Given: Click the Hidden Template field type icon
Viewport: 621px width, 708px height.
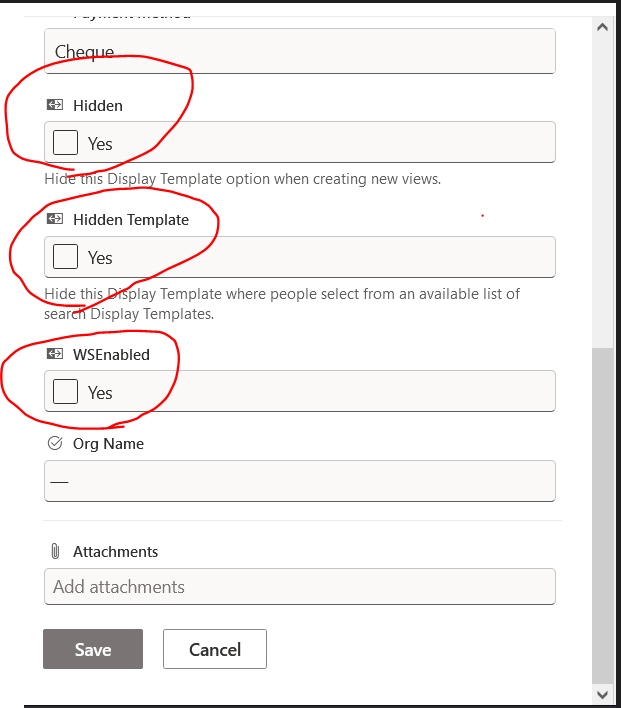Looking at the screenshot, I should tap(55, 219).
